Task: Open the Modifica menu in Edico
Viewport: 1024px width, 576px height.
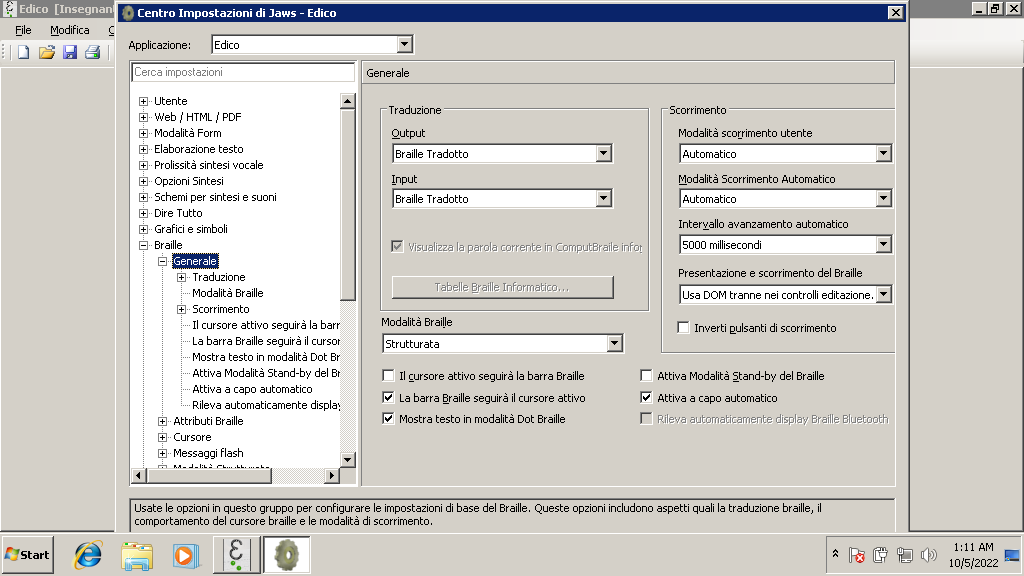Action: coord(69,30)
